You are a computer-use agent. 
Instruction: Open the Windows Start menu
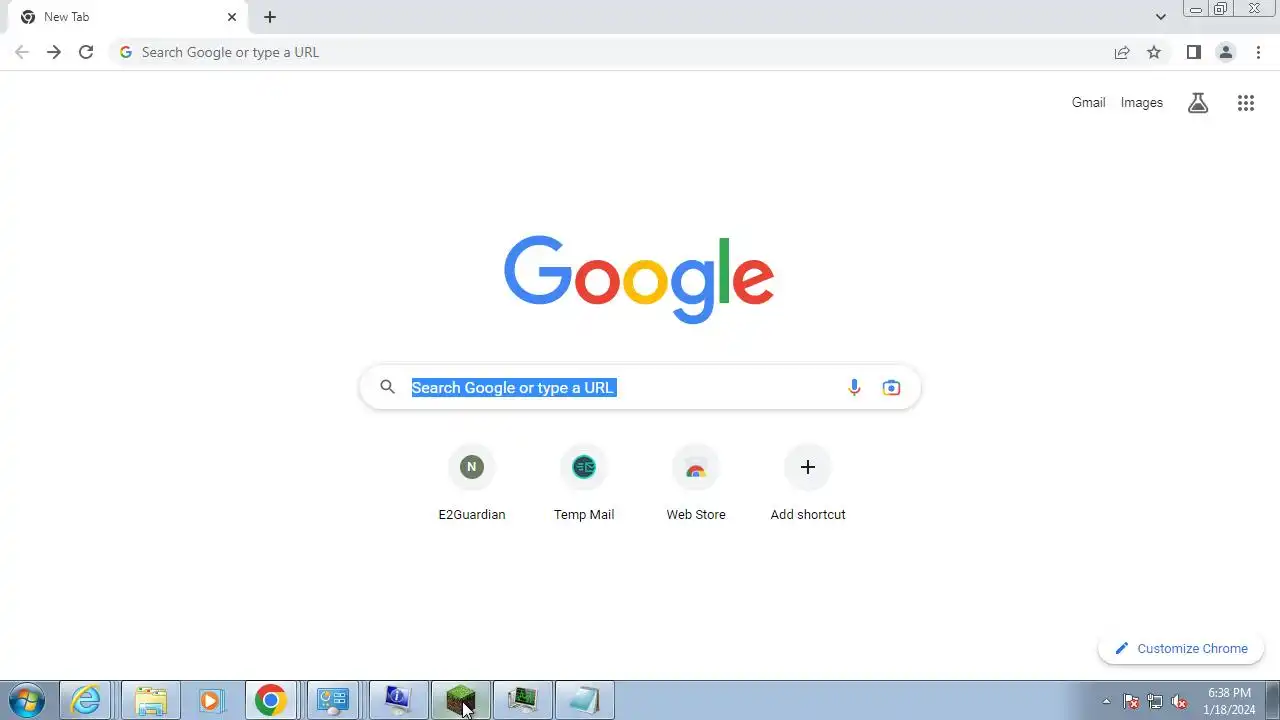tap(27, 700)
